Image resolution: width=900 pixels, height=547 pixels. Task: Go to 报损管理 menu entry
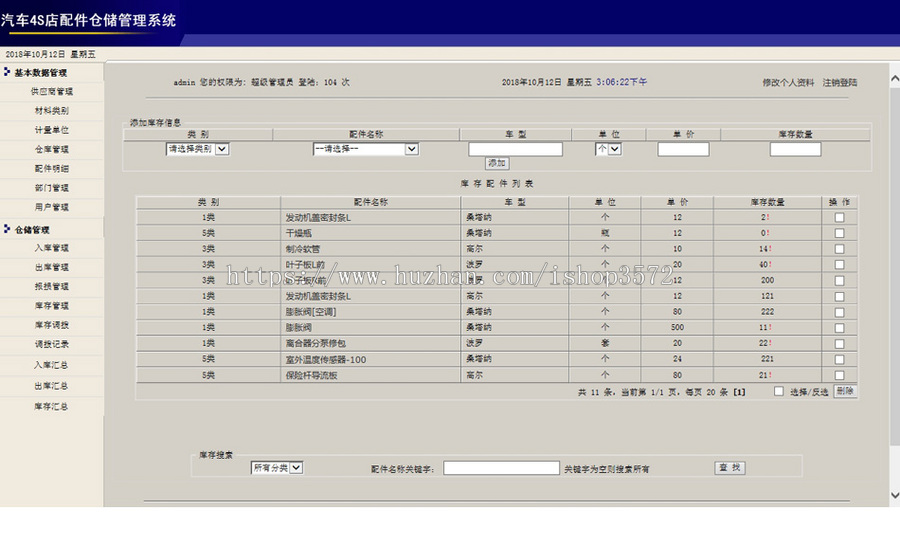(52, 286)
